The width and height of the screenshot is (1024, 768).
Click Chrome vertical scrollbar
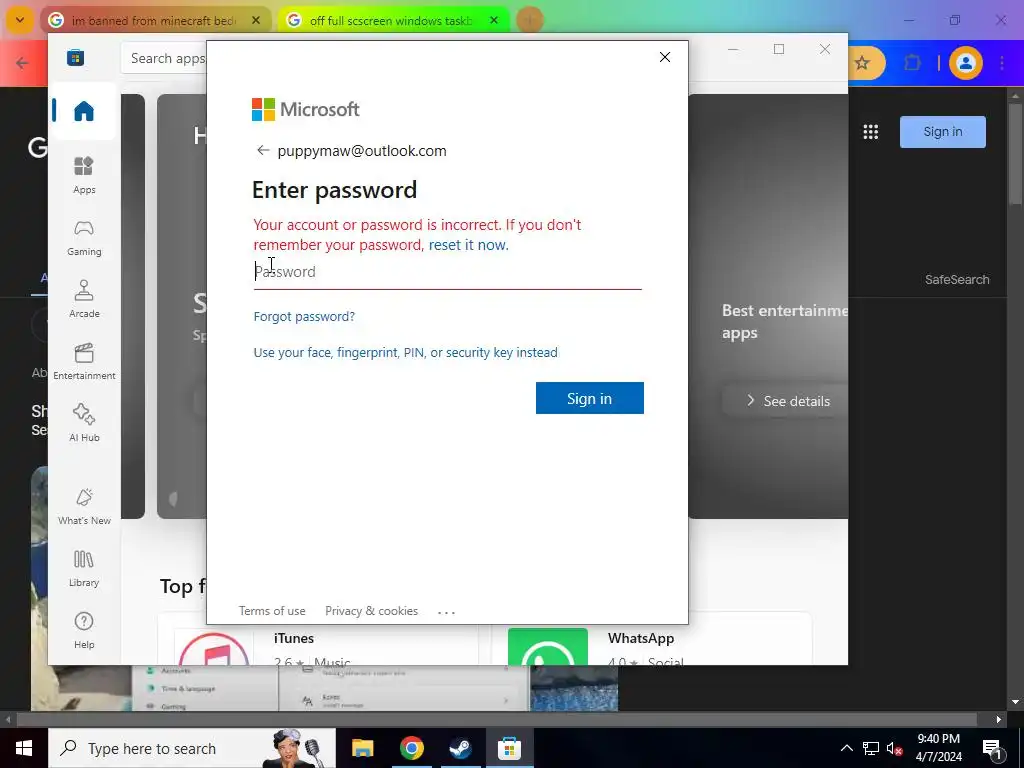point(1015,155)
